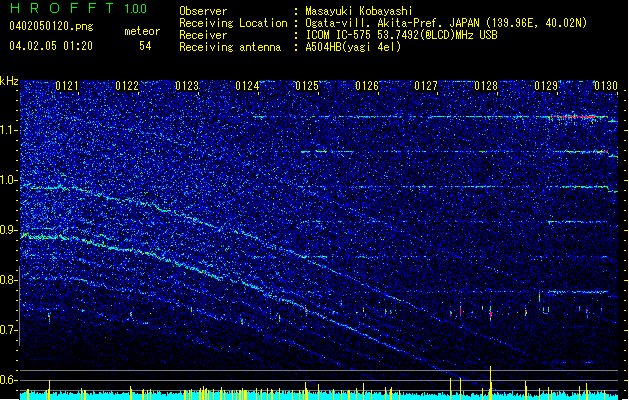The image size is (629, 400).
Task: Click the kHz axis unit label
Action: coord(9,81)
